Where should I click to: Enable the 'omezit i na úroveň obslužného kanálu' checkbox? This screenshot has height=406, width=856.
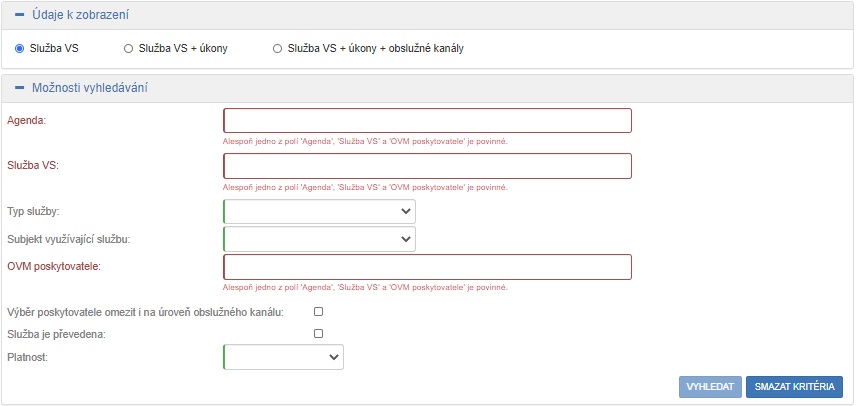[319, 312]
